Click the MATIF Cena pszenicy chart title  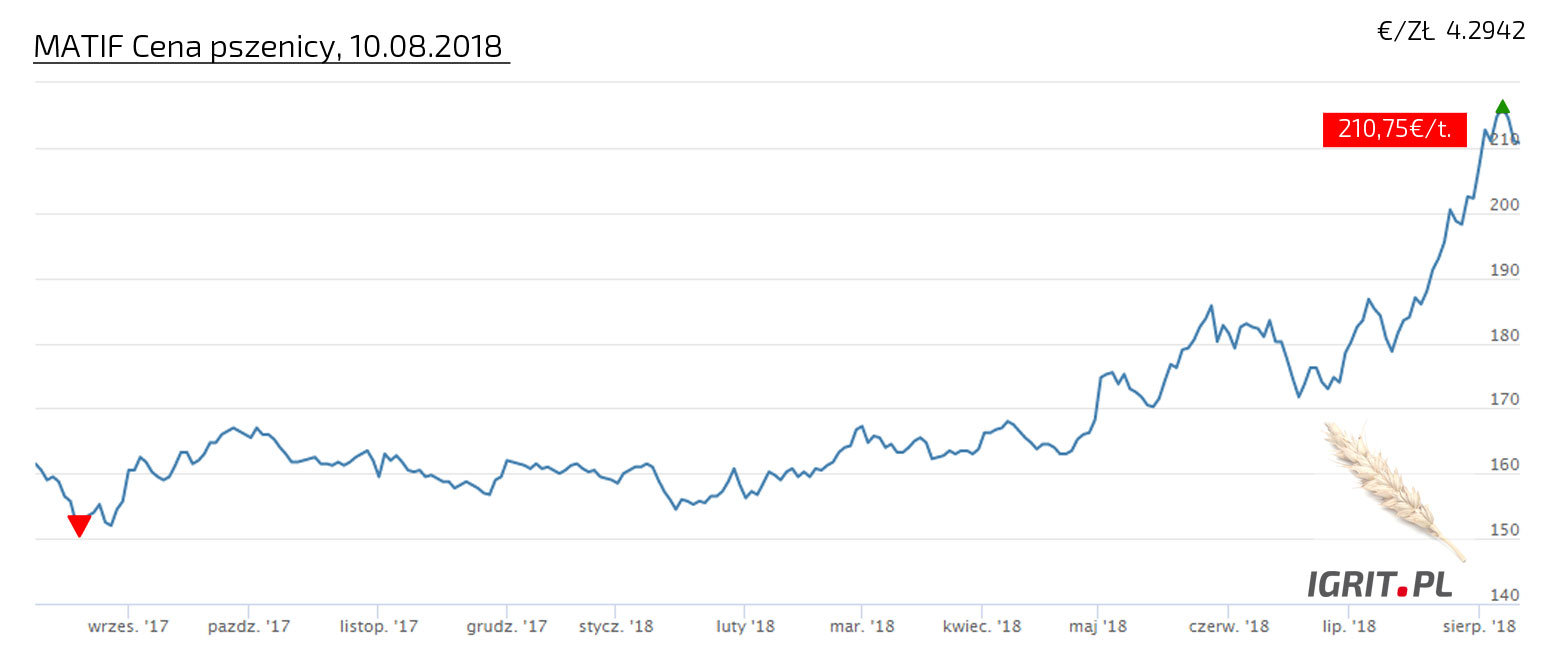coord(268,46)
